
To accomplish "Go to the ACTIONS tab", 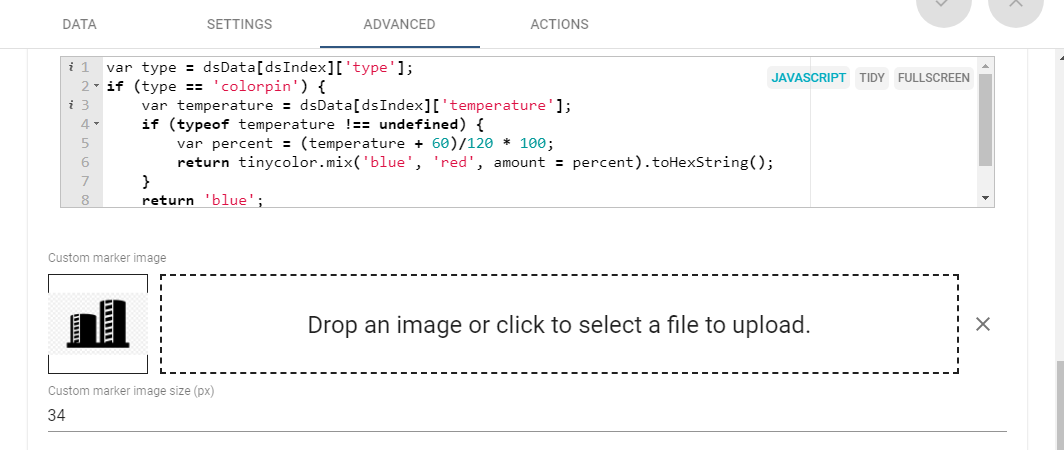I will click(559, 24).
